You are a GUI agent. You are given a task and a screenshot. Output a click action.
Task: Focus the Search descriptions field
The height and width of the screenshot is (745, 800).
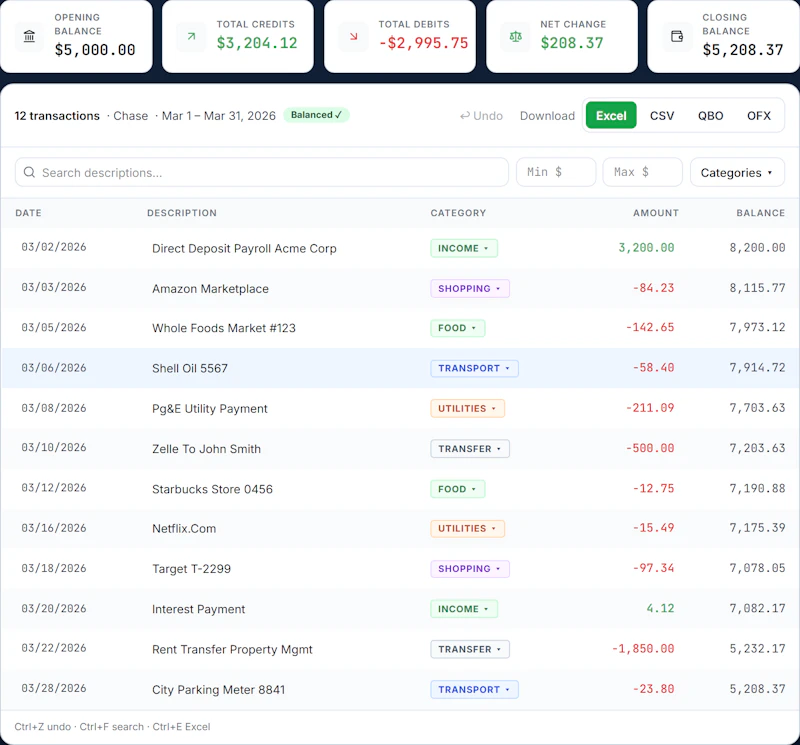pos(262,172)
